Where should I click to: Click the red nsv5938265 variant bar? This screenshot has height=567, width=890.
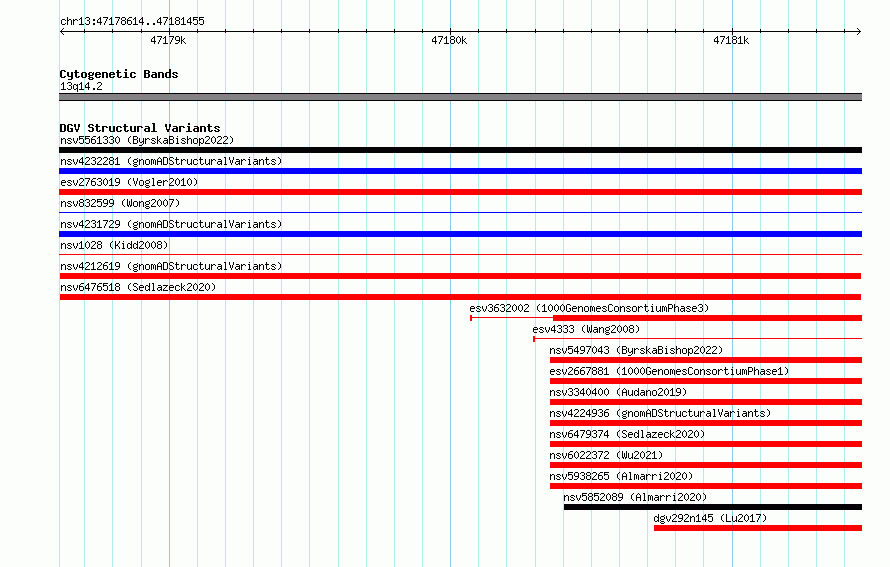[706, 486]
